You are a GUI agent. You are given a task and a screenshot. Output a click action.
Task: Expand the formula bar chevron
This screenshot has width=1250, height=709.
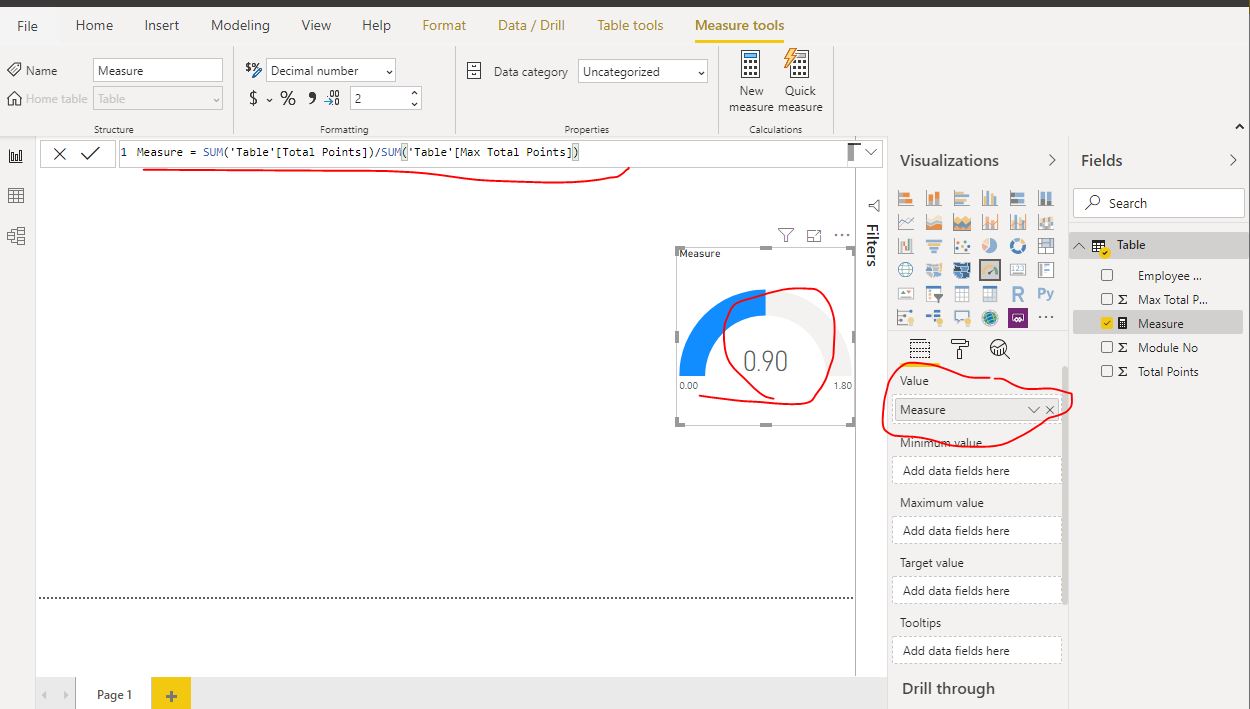click(872, 152)
